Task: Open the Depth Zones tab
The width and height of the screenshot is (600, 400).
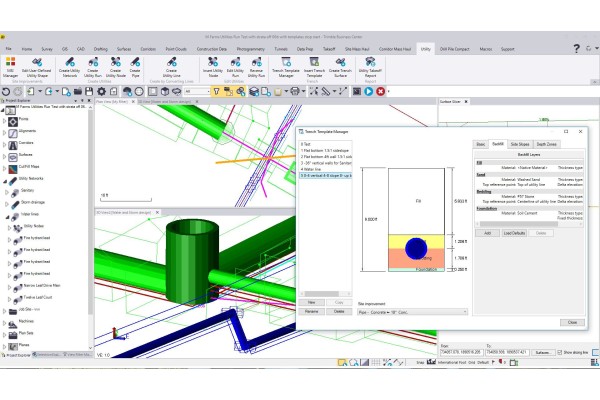Action: tap(547, 144)
